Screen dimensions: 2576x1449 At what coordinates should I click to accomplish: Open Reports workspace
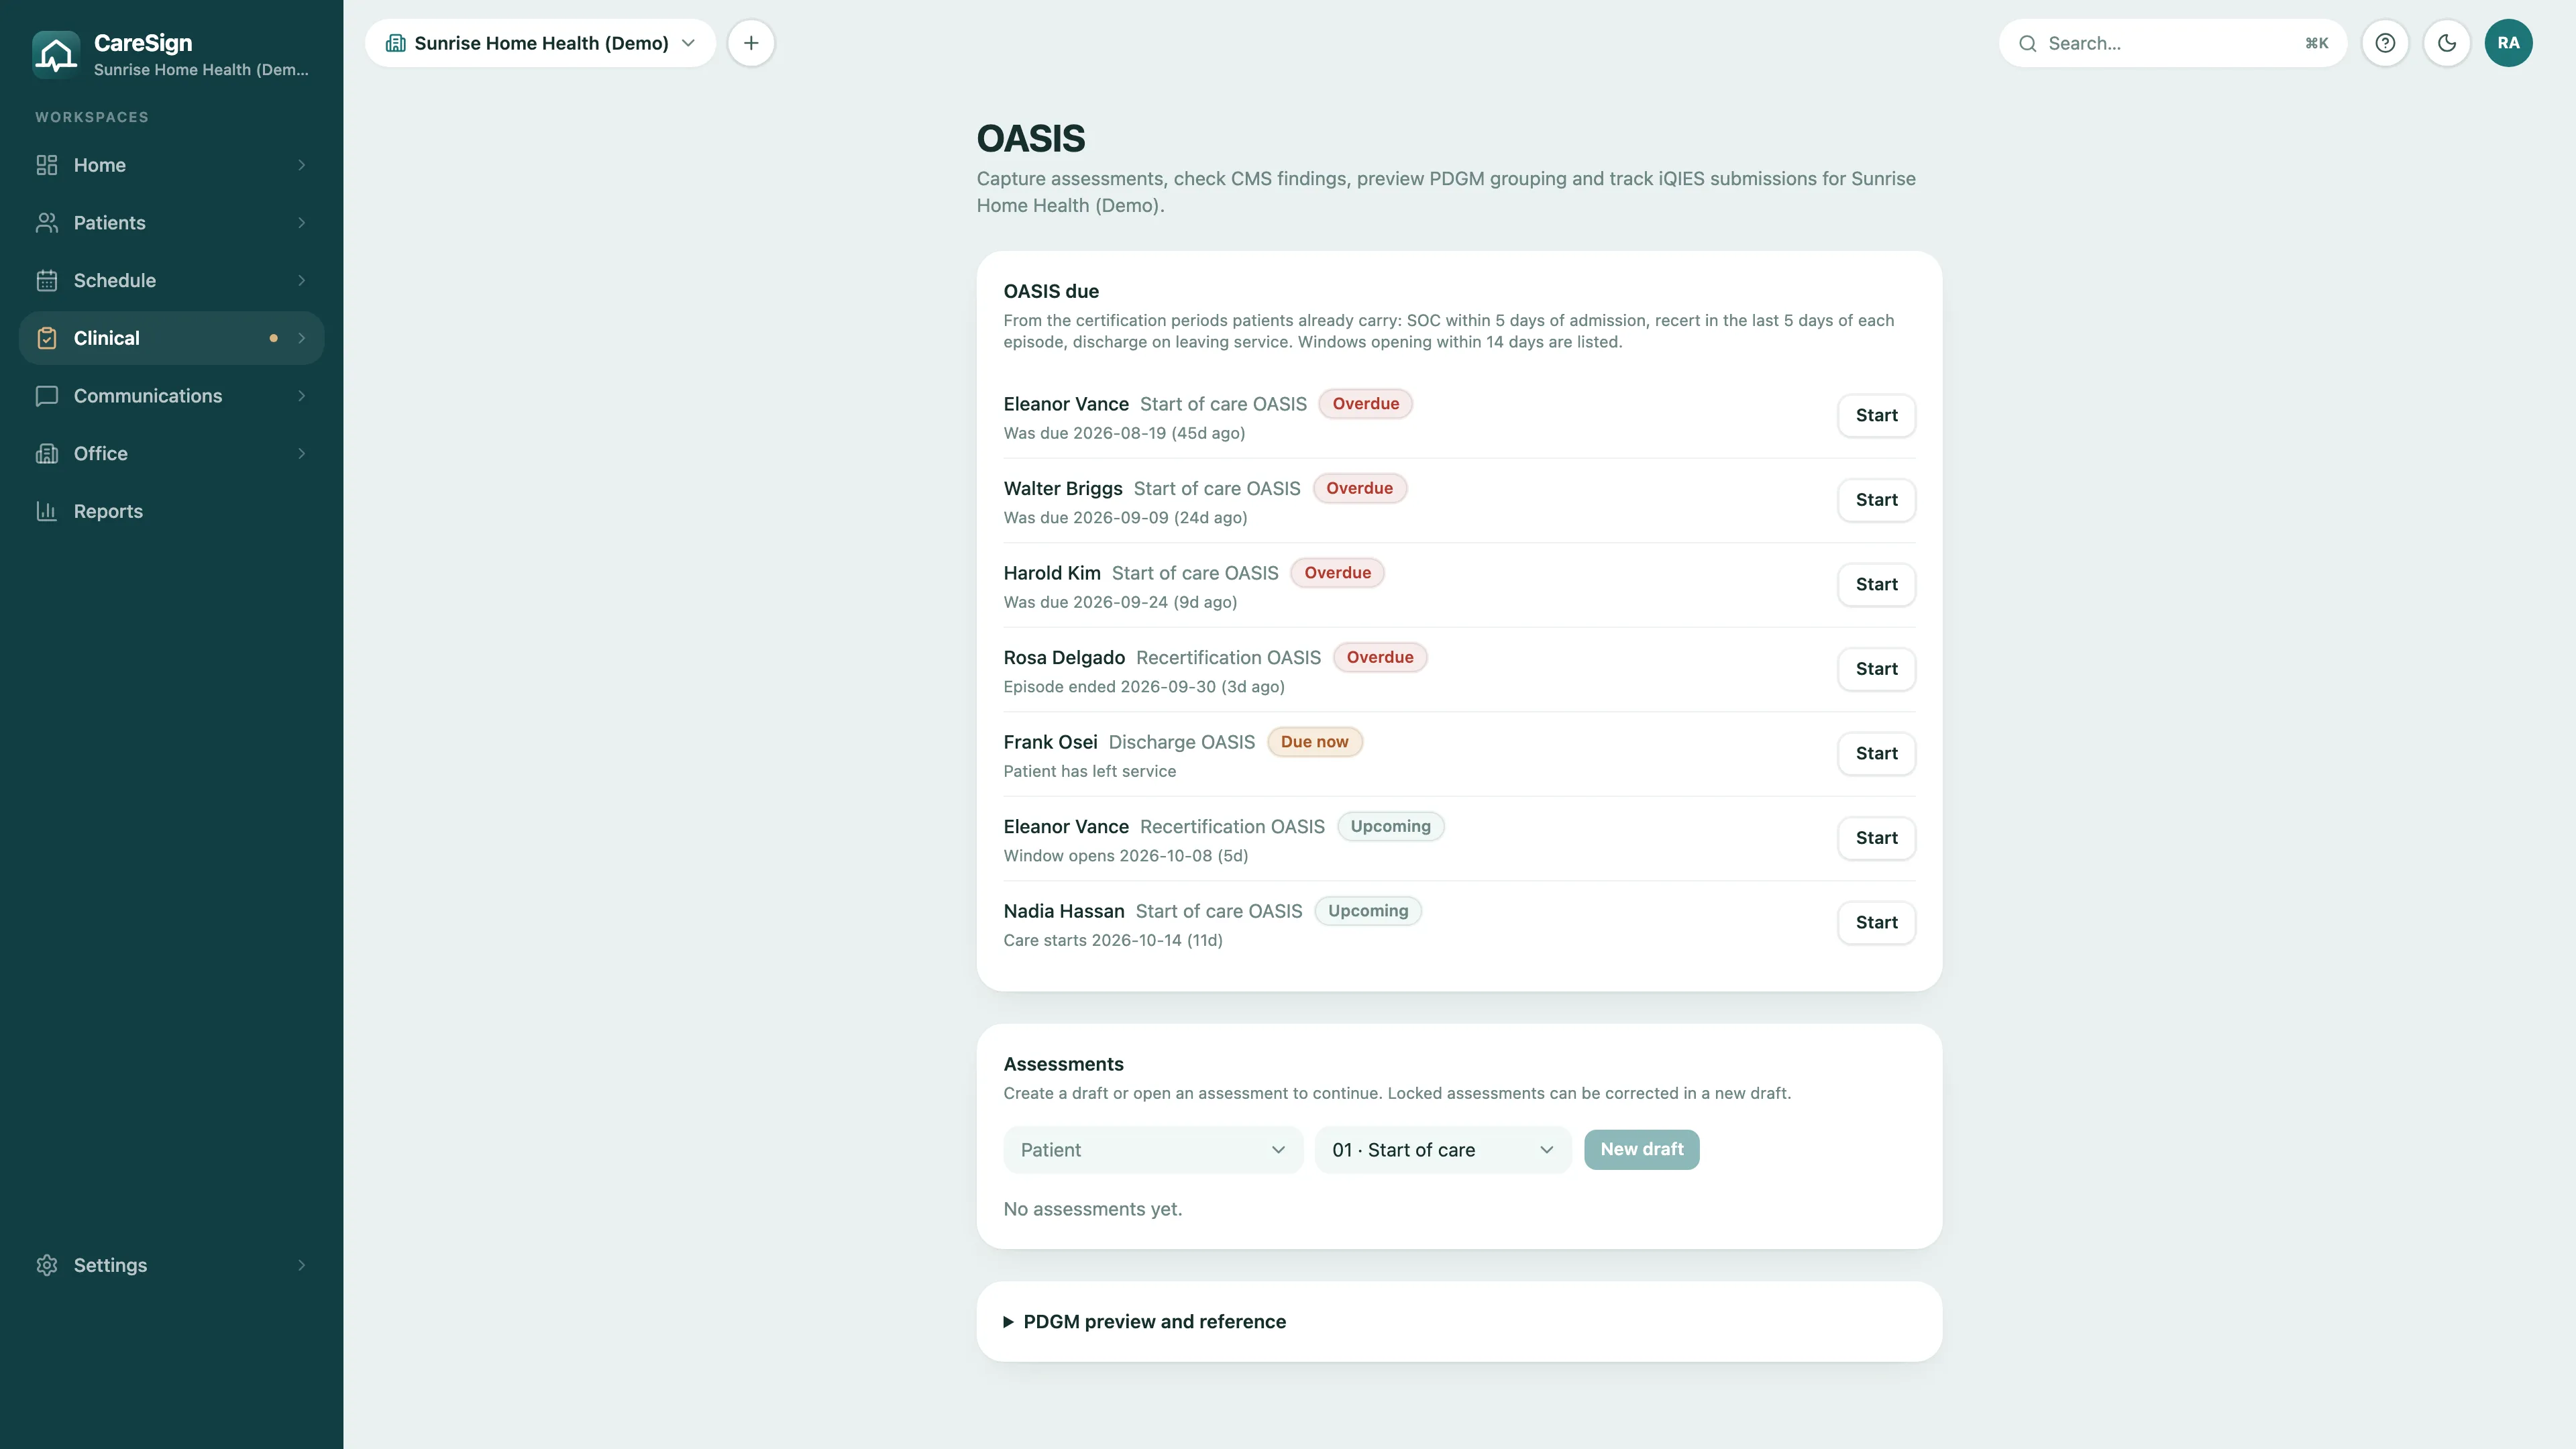[x=172, y=511]
